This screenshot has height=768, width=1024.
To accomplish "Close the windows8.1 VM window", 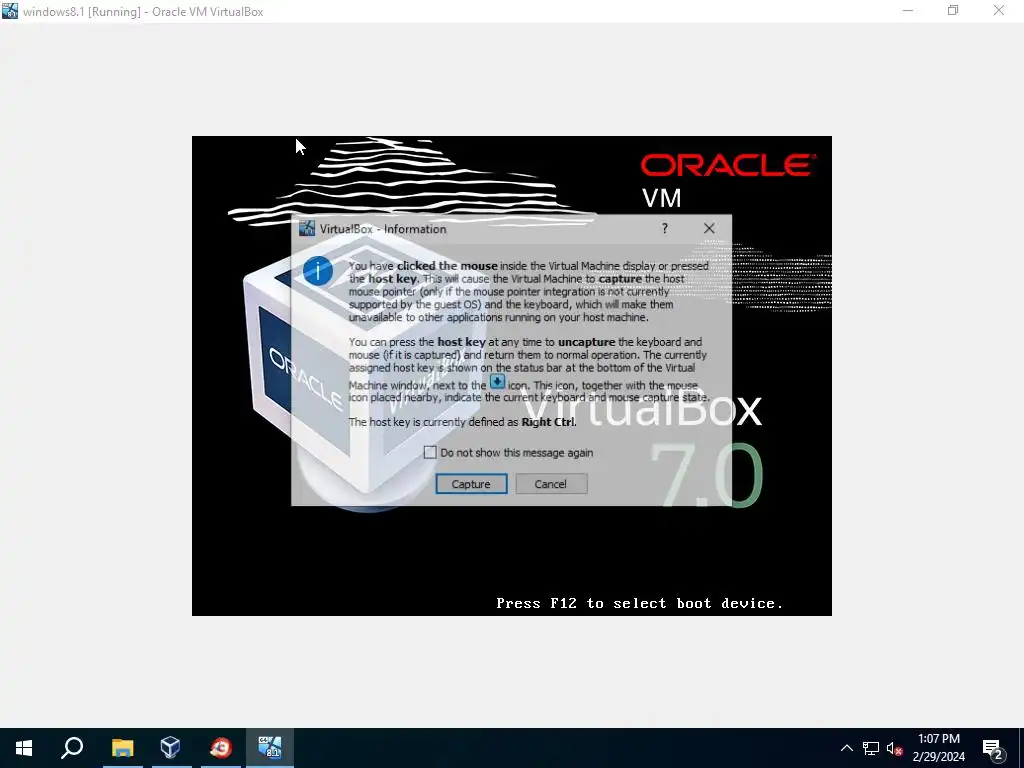I will [999, 10].
